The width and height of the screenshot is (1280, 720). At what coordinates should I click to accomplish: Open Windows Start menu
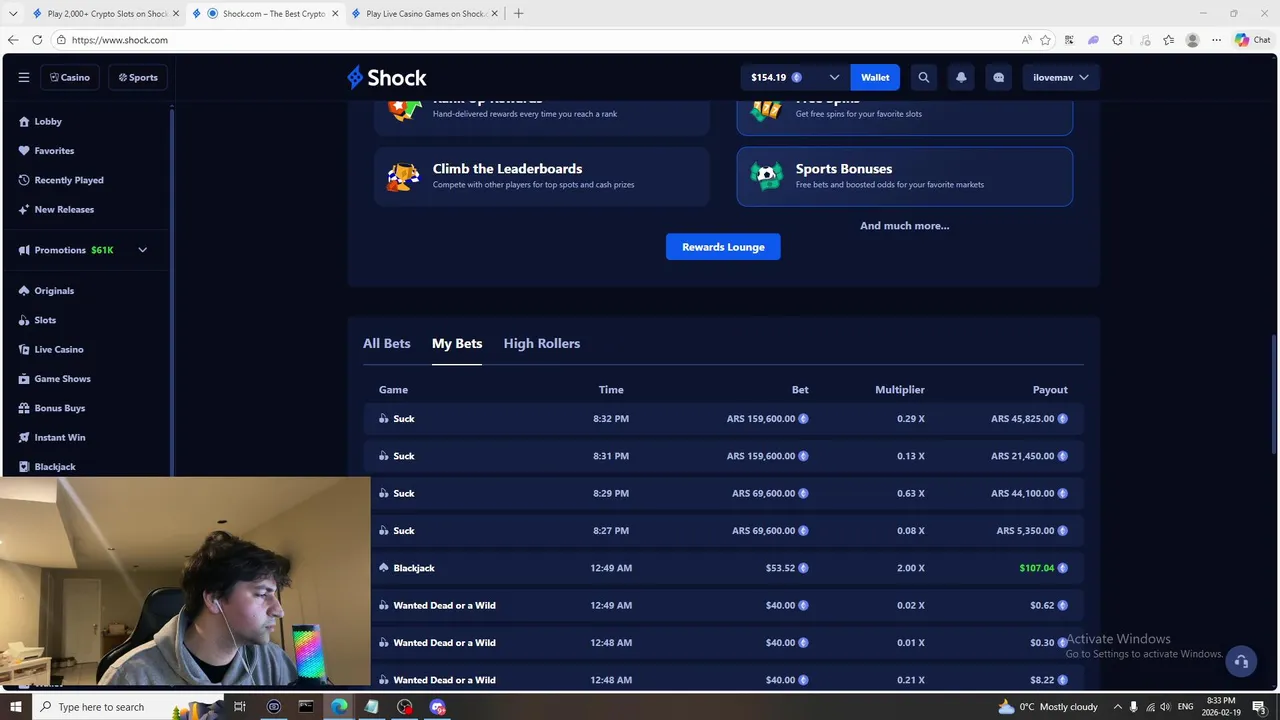[16, 707]
